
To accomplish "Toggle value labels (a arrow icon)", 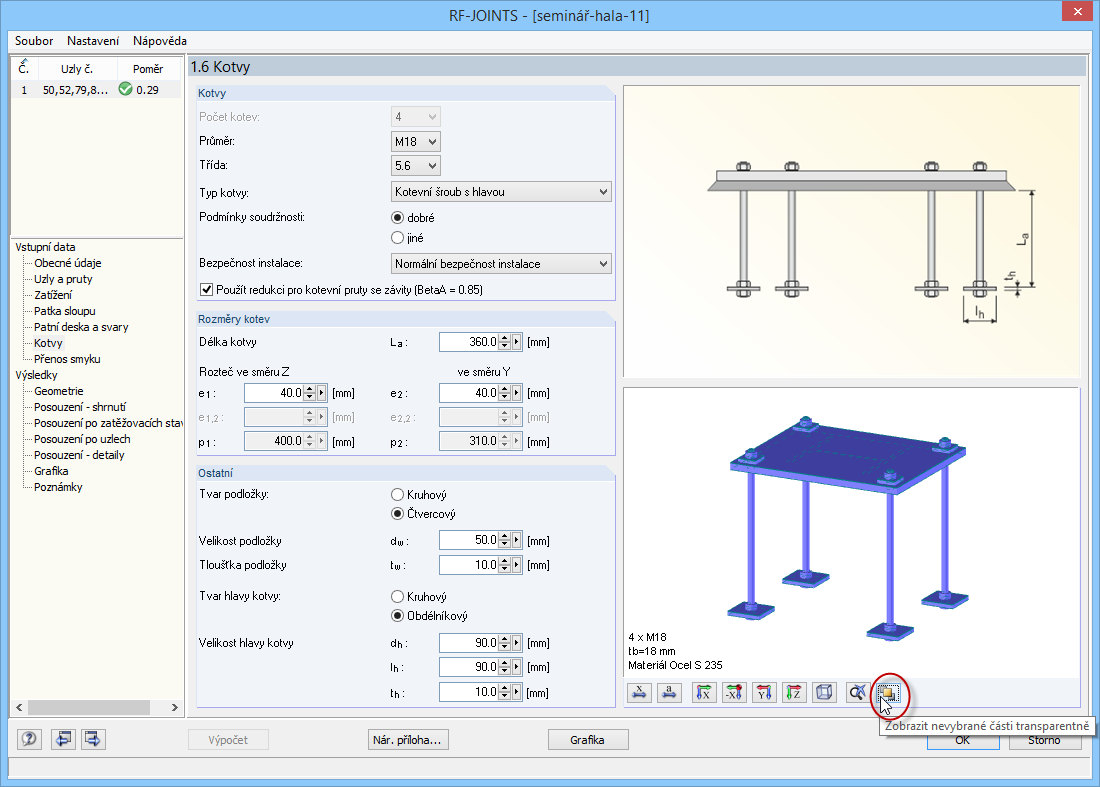I will tap(669, 693).
